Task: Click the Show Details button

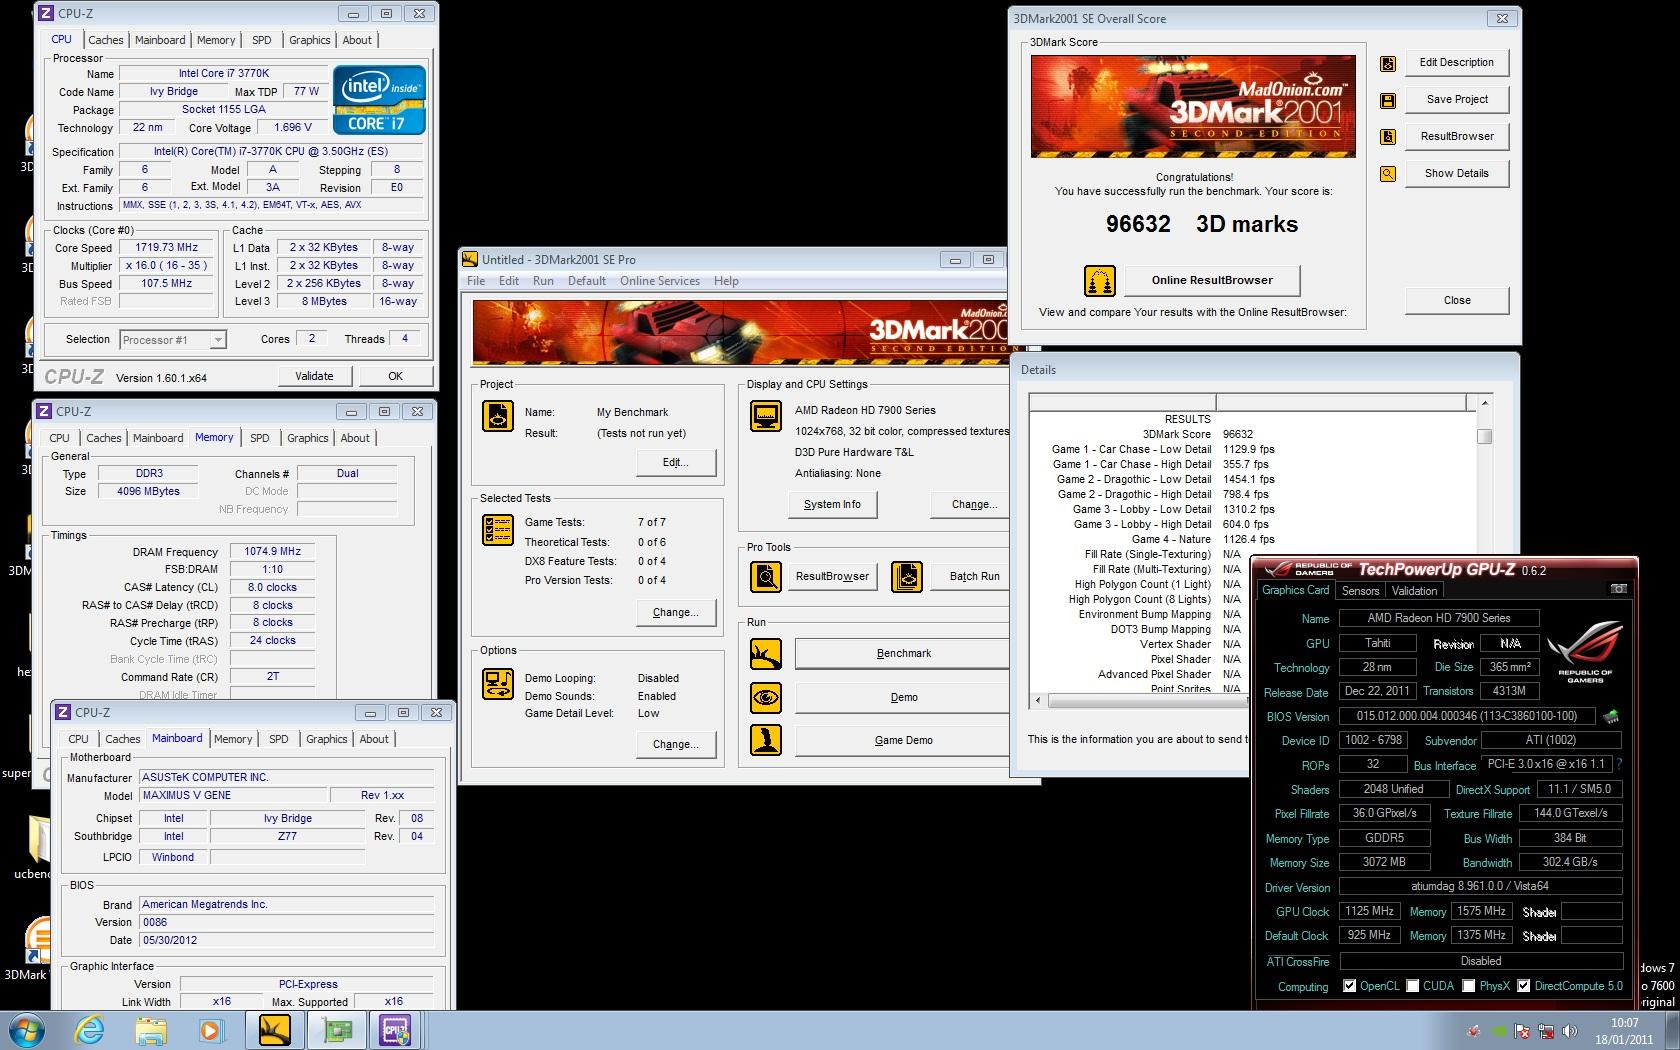Action: (x=1457, y=173)
